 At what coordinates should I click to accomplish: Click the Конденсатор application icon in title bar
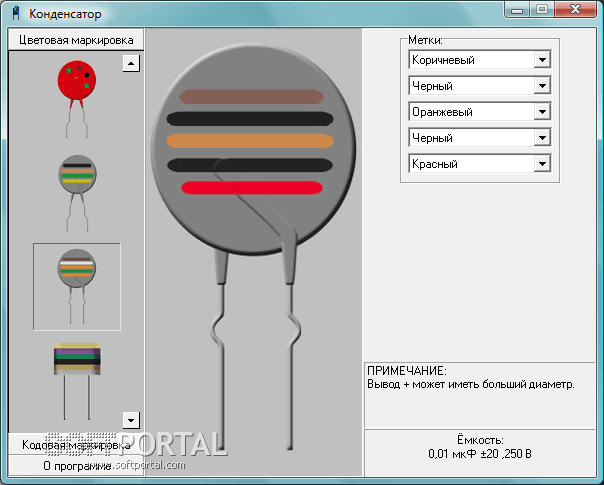pos(16,13)
